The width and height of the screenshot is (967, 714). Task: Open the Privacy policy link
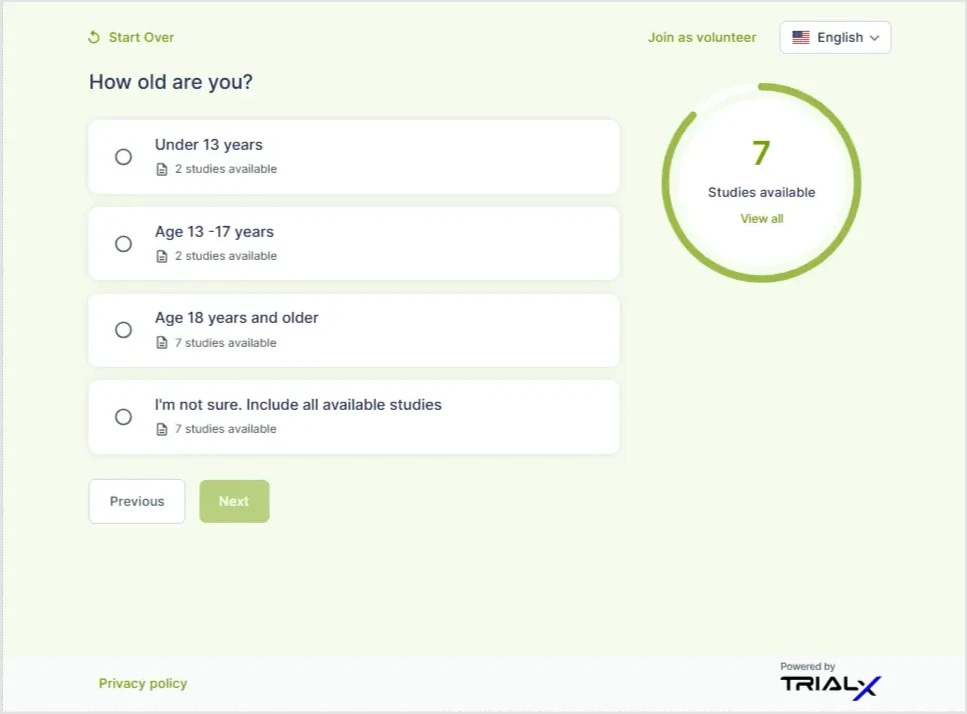tap(143, 684)
